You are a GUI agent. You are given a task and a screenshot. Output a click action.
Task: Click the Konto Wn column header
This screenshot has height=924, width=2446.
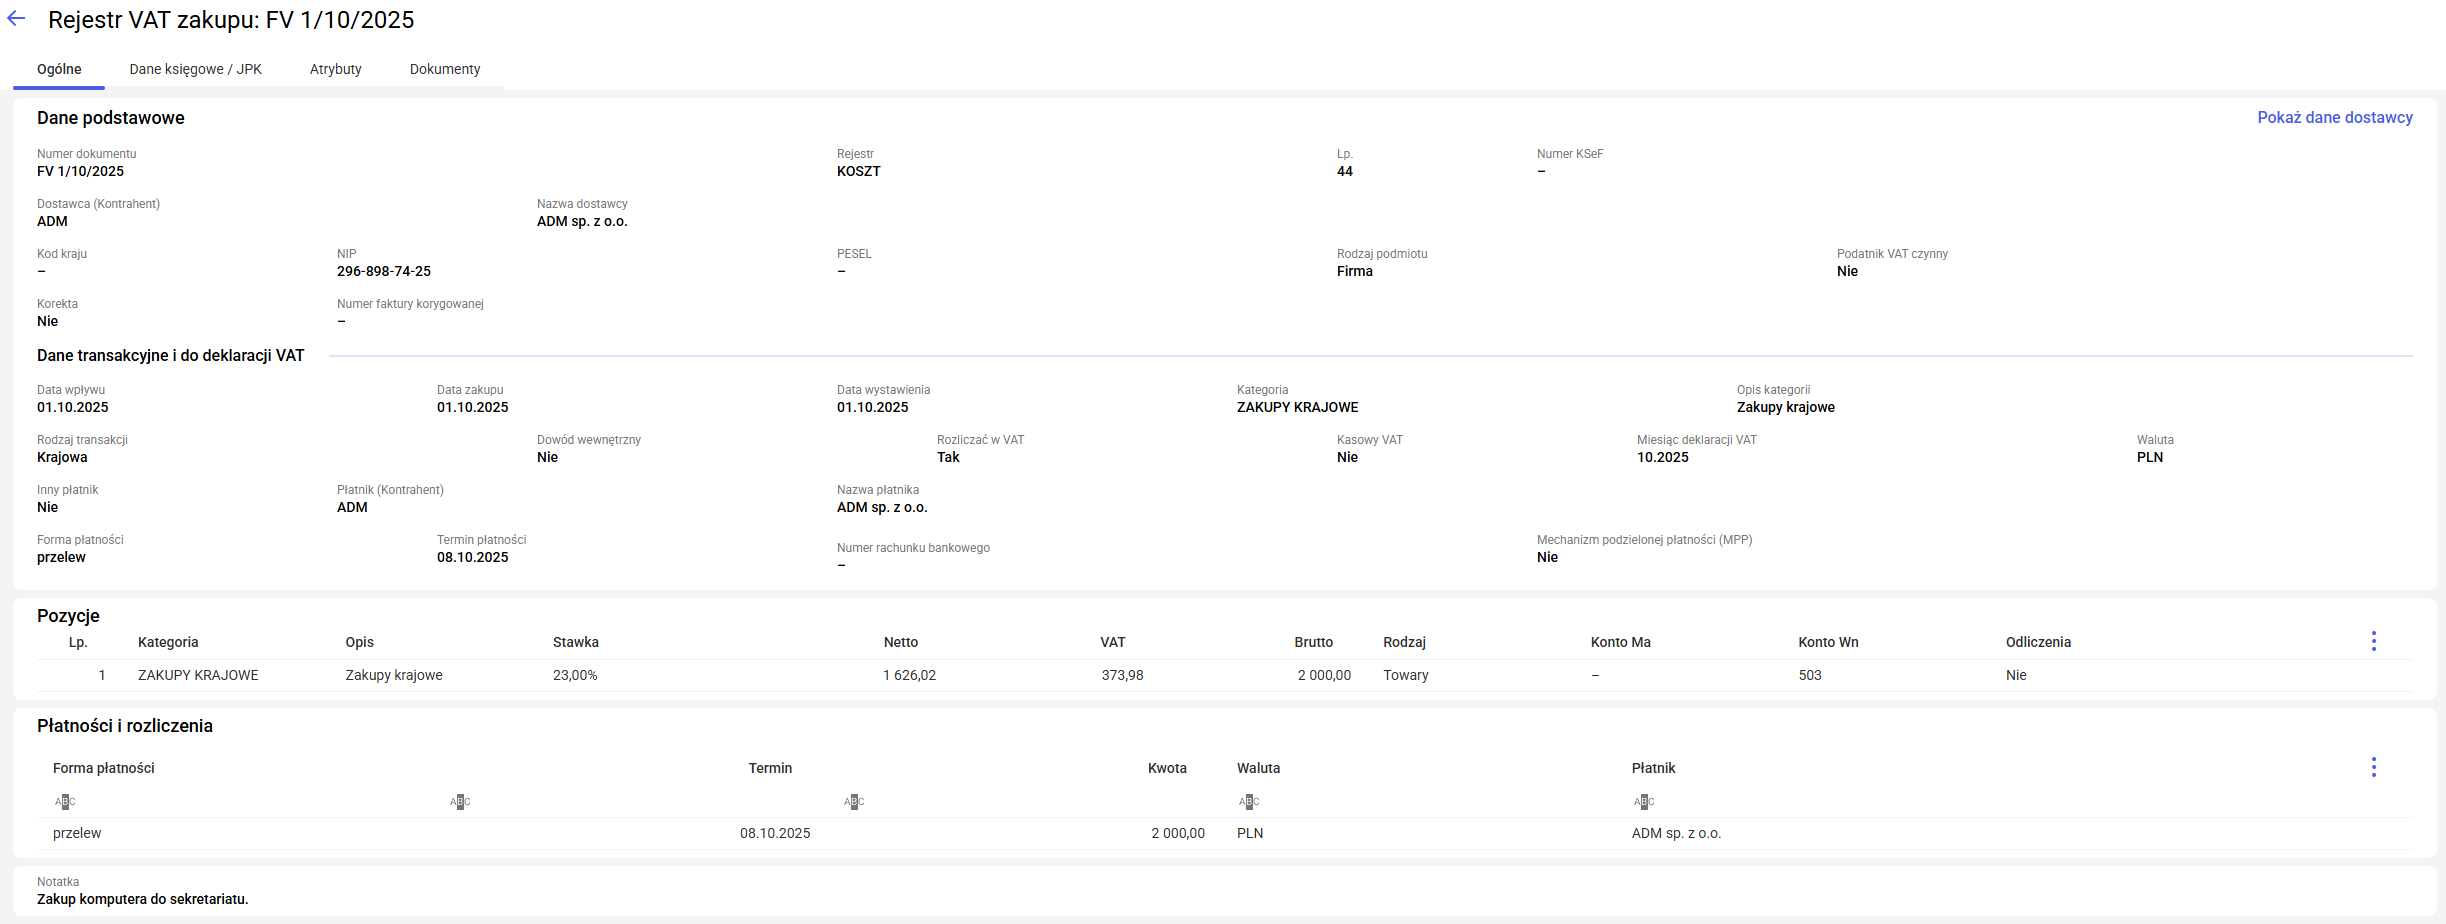(x=1828, y=642)
